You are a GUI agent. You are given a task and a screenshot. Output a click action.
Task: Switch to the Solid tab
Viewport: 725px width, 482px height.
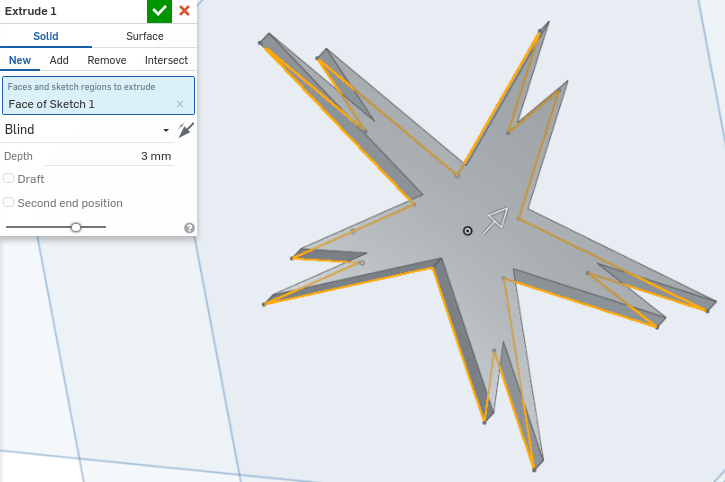(46, 36)
